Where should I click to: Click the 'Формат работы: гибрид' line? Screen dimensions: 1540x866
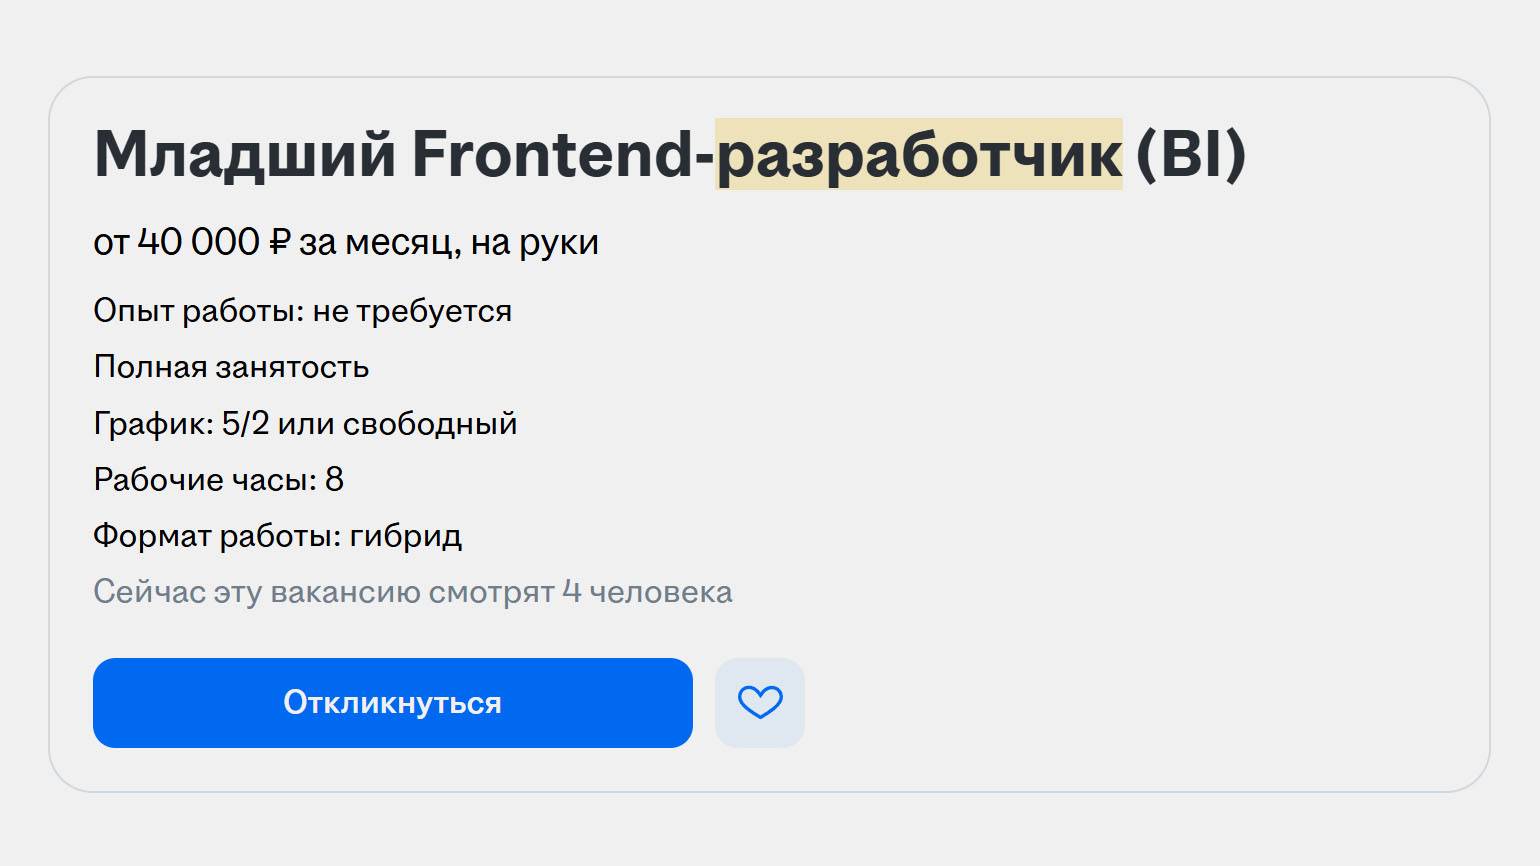point(277,536)
